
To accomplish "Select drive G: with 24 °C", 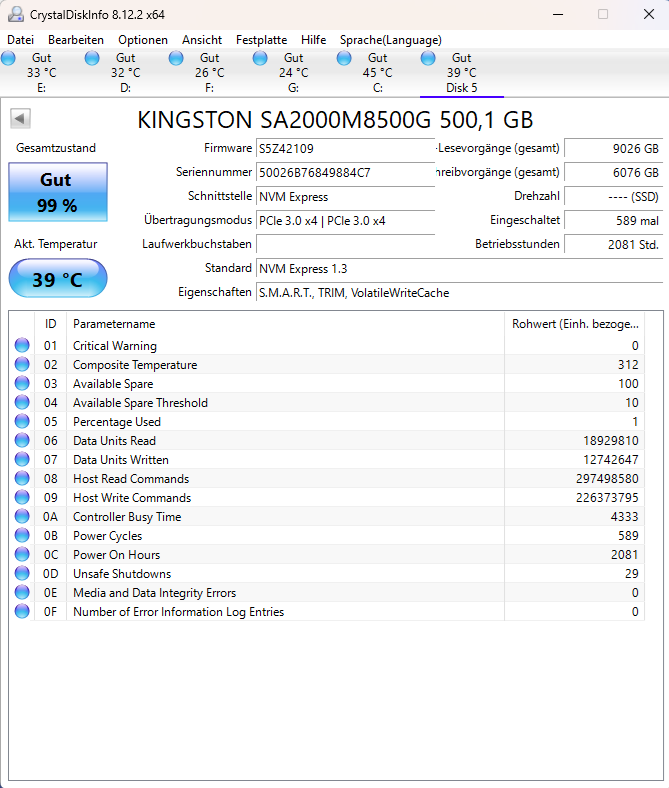I will tap(294, 73).
